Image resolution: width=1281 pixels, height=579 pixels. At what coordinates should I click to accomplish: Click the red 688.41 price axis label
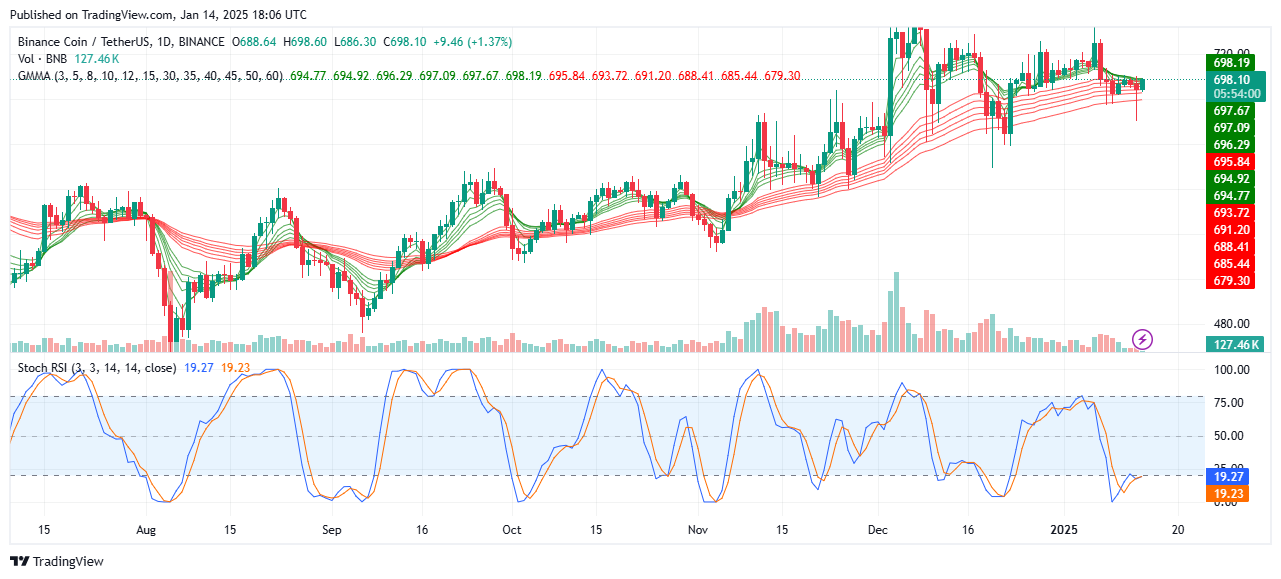tap(1231, 247)
